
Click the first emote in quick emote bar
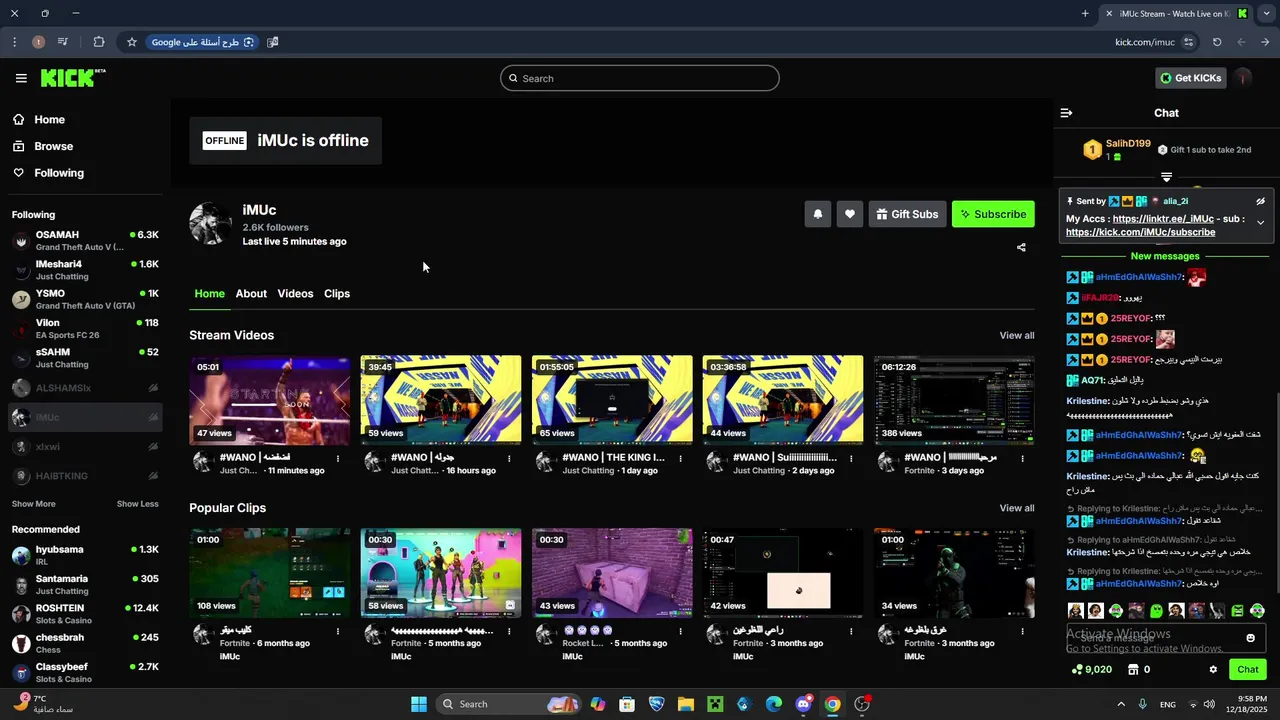[x=1075, y=610]
